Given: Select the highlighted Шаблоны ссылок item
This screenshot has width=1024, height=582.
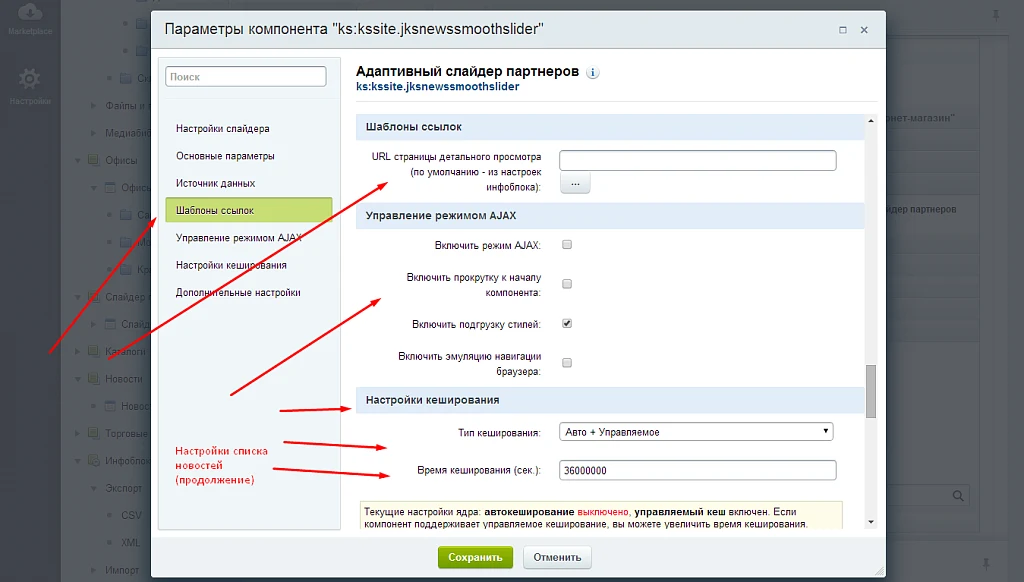Looking at the screenshot, I should (249, 210).
